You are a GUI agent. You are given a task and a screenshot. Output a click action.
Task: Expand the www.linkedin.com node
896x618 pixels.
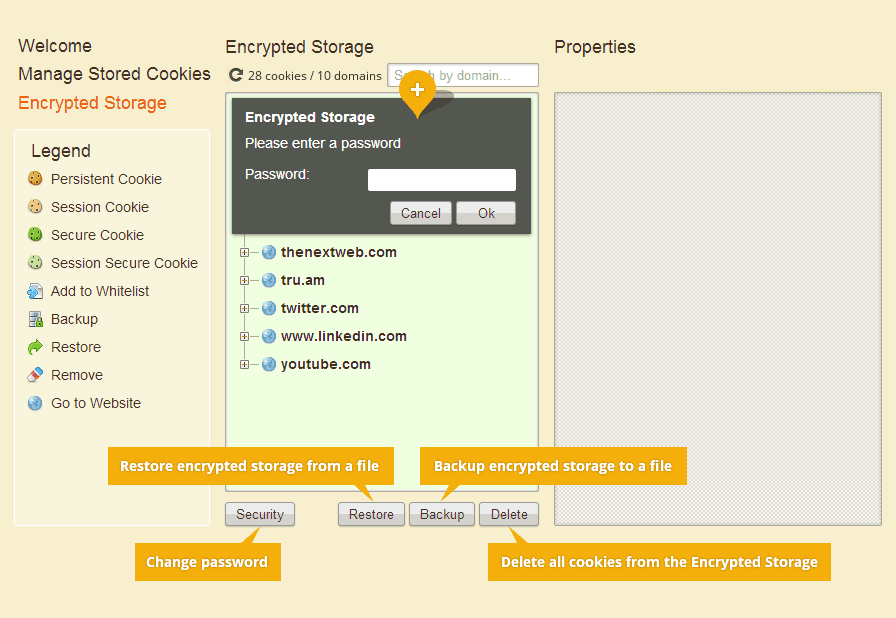(x=245, y=336)
